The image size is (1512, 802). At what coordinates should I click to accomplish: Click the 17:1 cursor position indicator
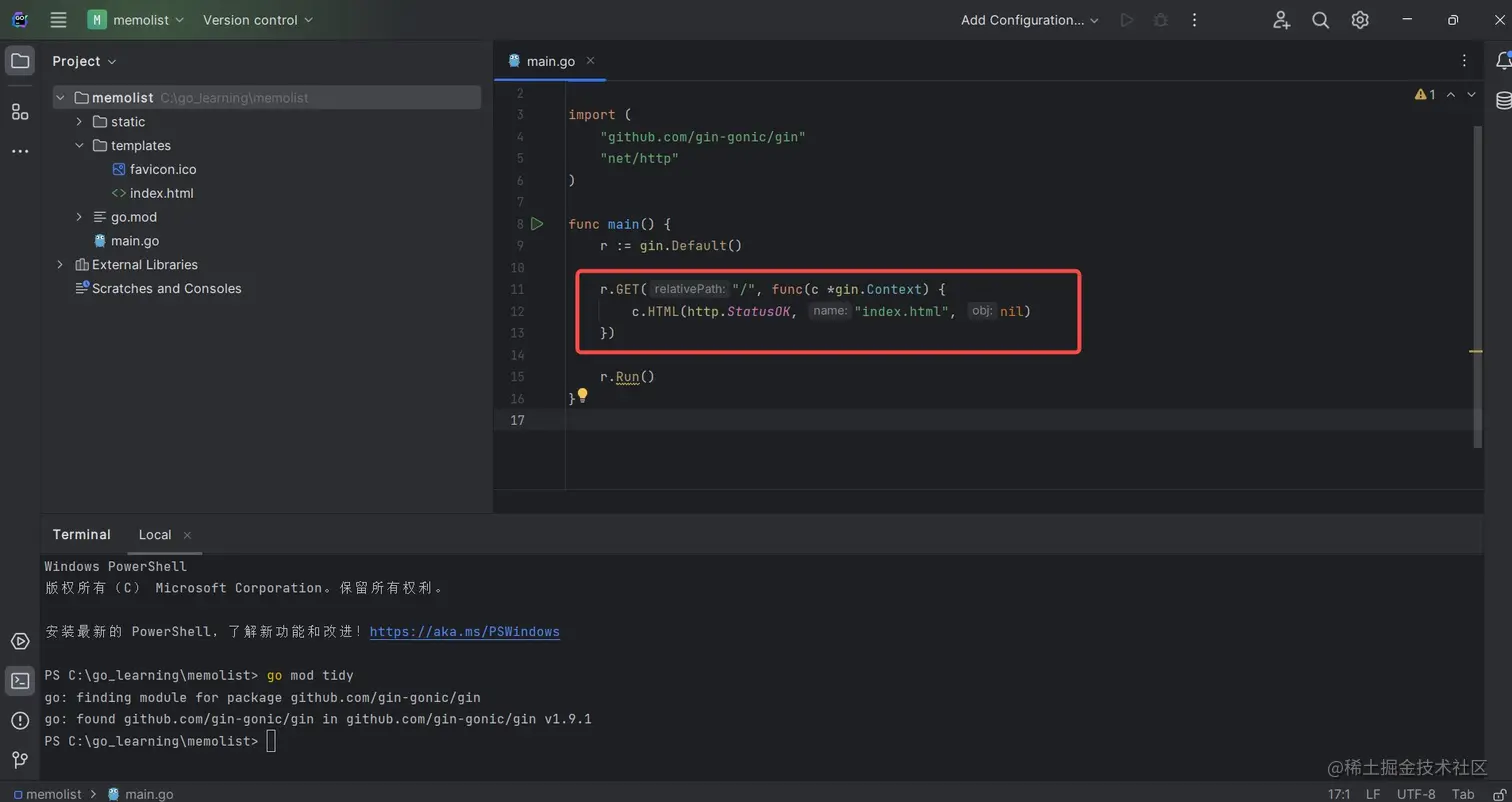pos(1339,794)
